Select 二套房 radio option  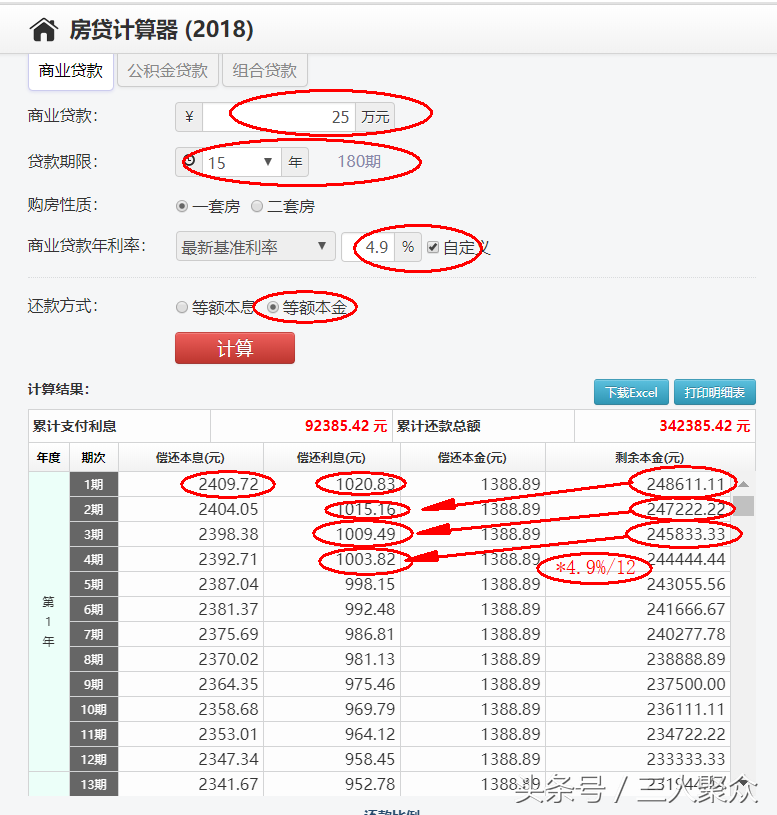pos(257,206)
